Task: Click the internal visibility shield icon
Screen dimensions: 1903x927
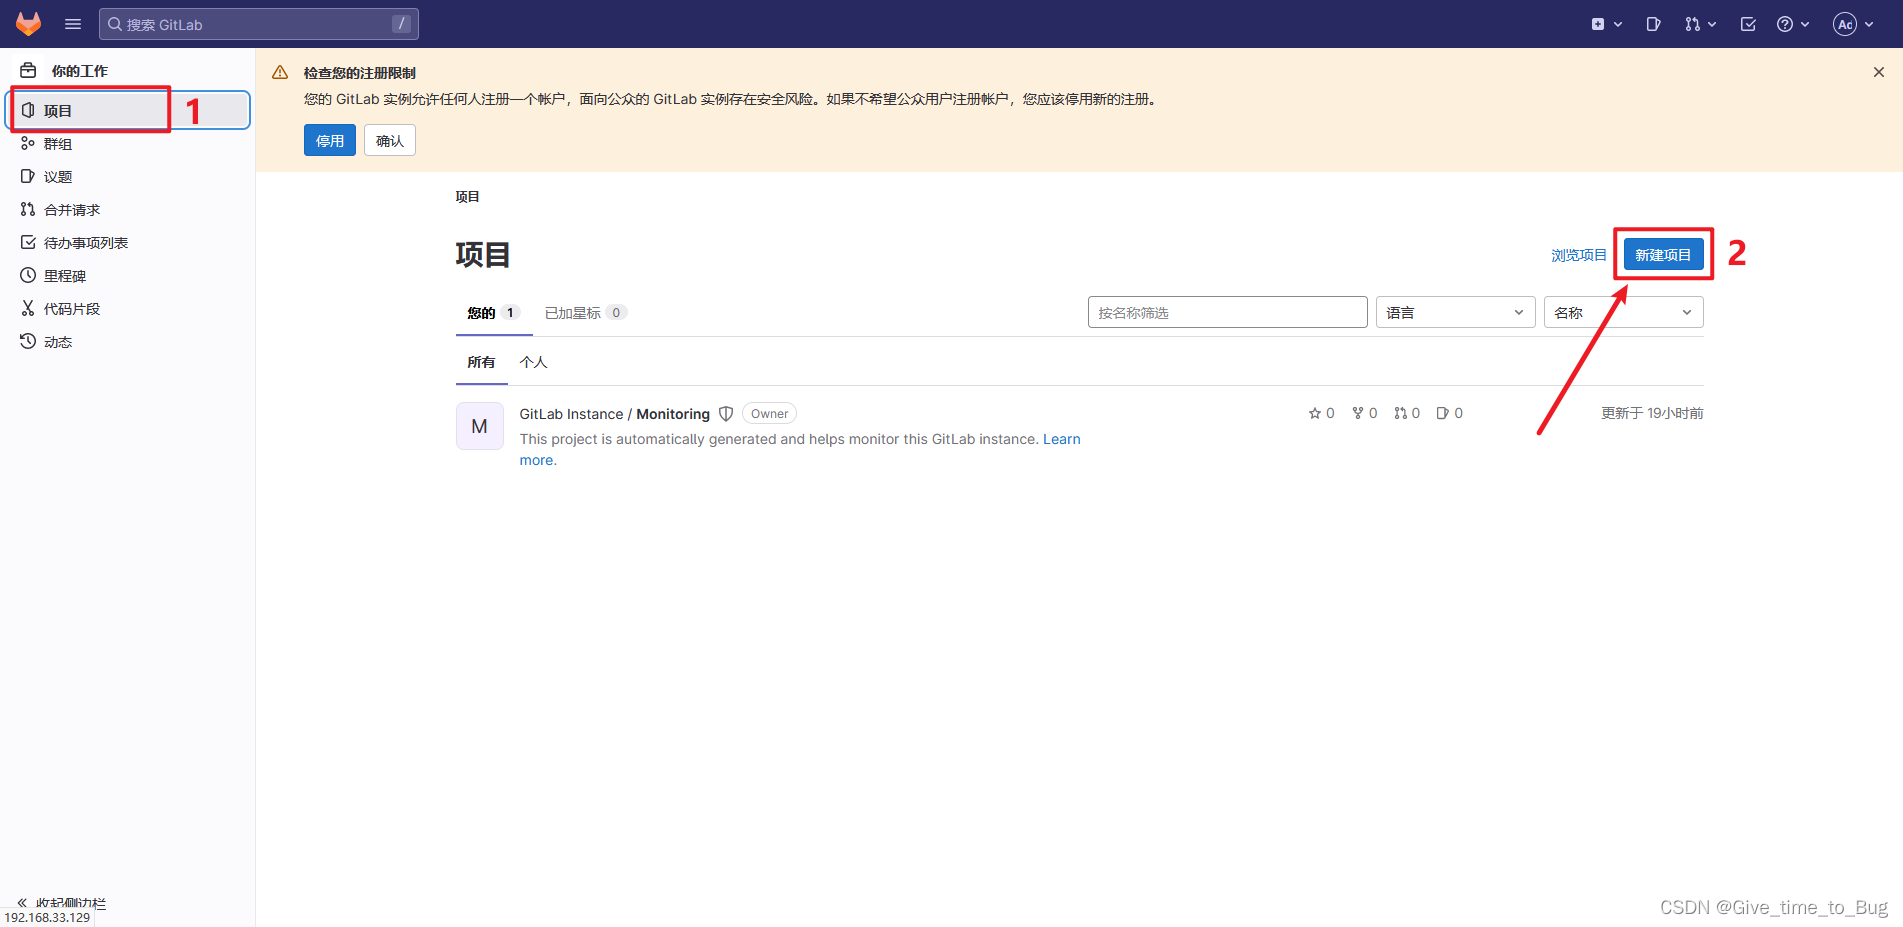Action: point(726,414)
